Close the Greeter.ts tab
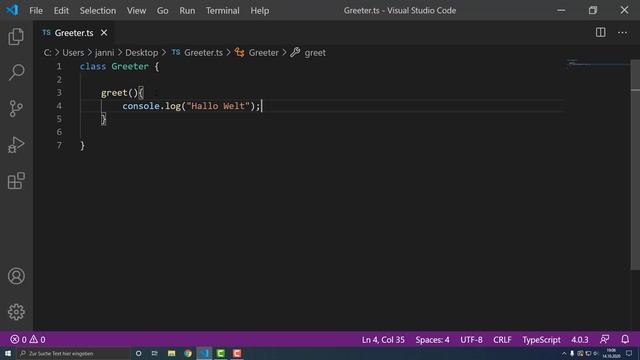 (x=104, y=32)
